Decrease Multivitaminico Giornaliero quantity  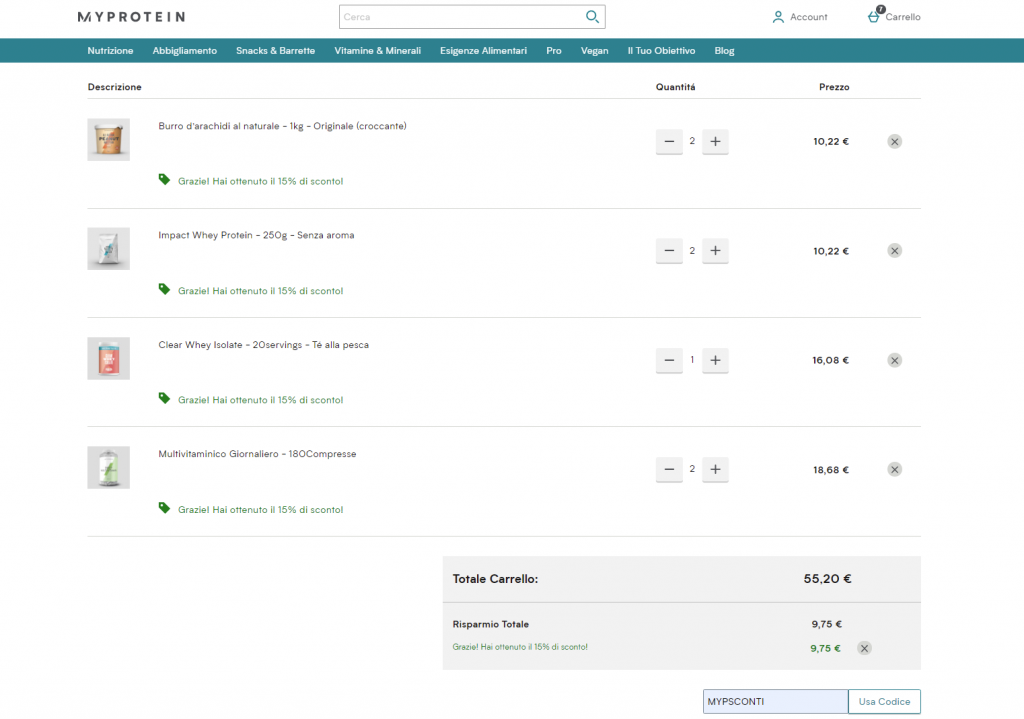click(x=669, y=469)
